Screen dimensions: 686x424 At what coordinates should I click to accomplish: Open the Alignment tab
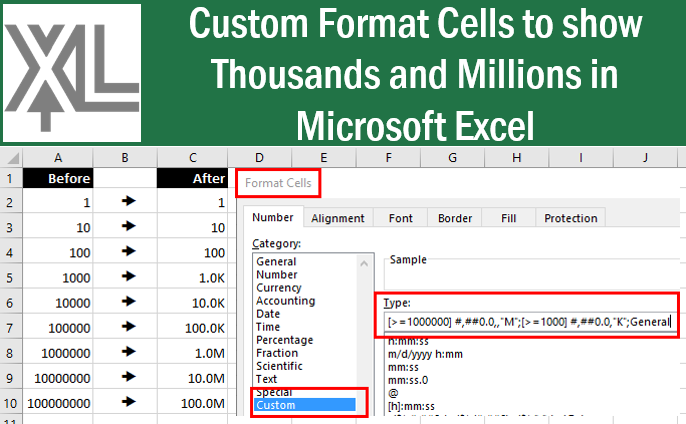[337, 218]
